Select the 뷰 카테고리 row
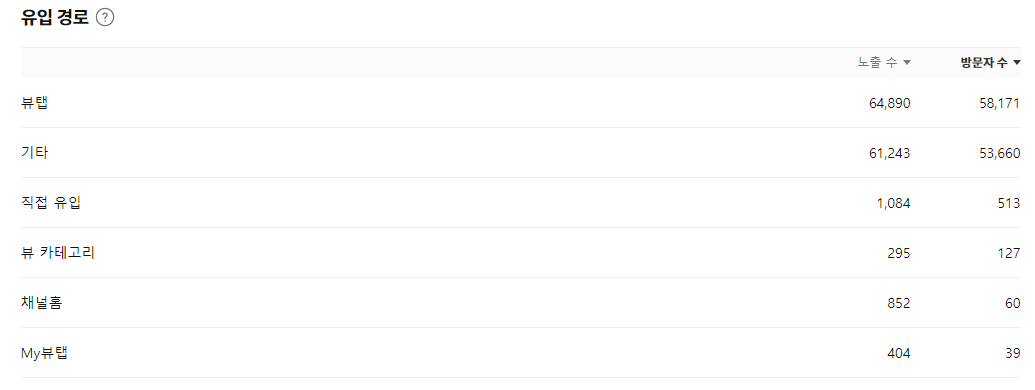This screenshot has height=390, width=1035. (521, 253)
